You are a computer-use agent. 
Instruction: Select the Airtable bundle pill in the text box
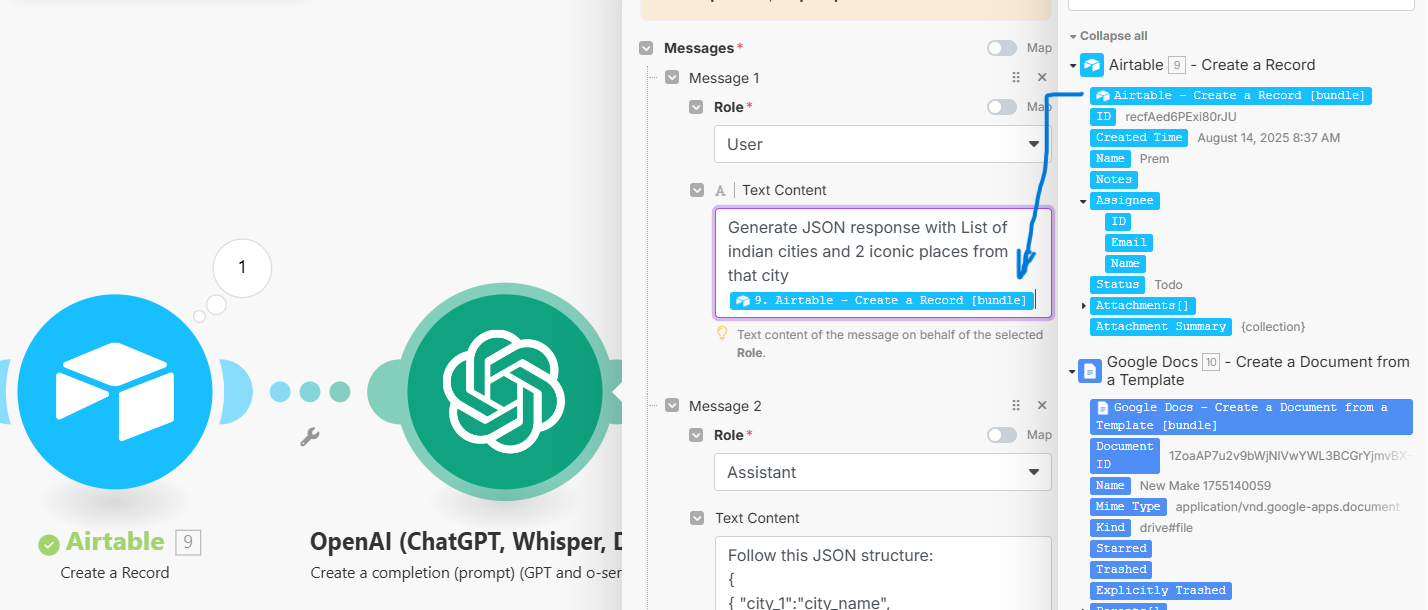tap(881, 300)
